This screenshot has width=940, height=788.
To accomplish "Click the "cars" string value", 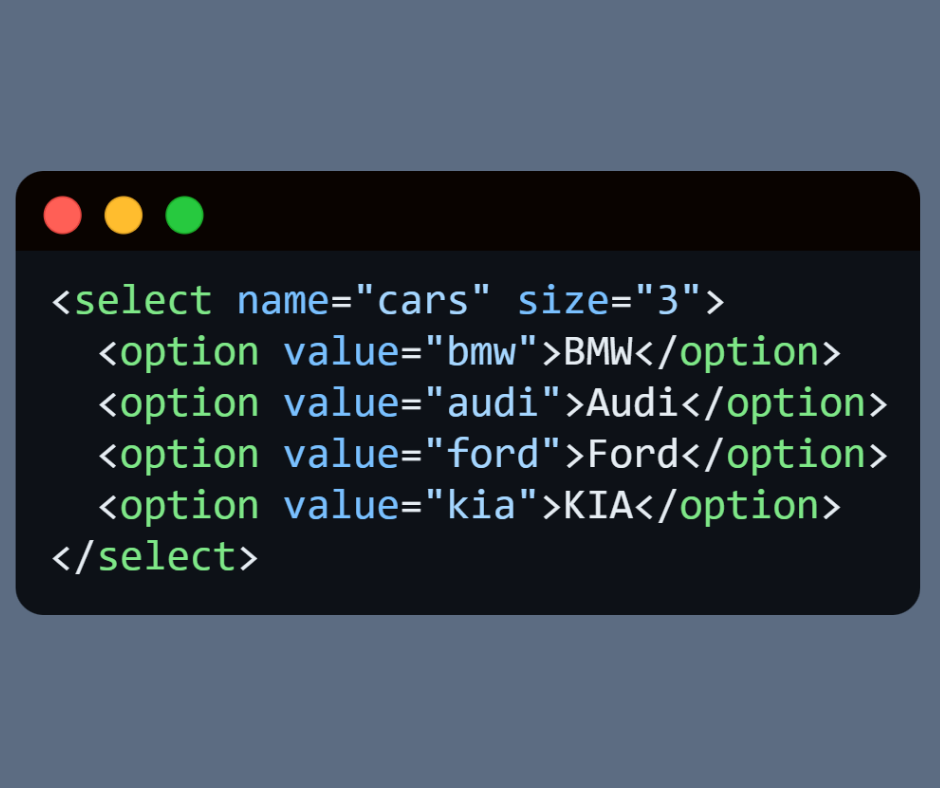I will click(423, 301).
